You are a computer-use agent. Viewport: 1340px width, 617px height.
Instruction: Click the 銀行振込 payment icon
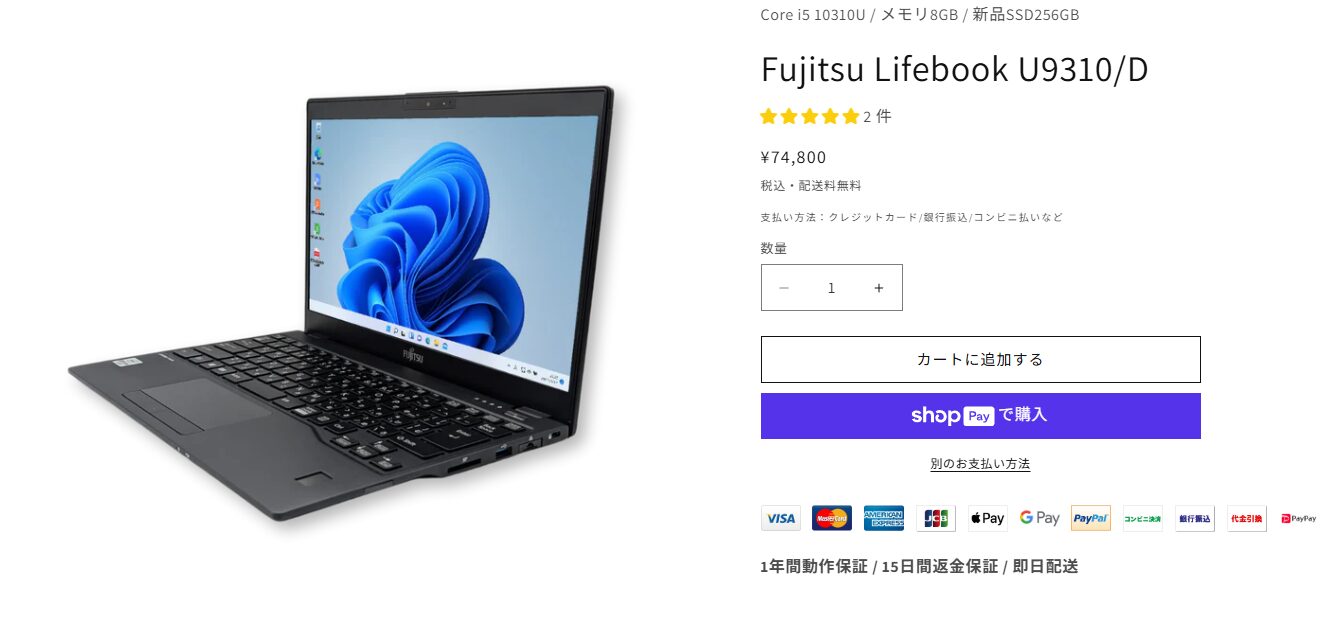click(x=1195, y=518)
